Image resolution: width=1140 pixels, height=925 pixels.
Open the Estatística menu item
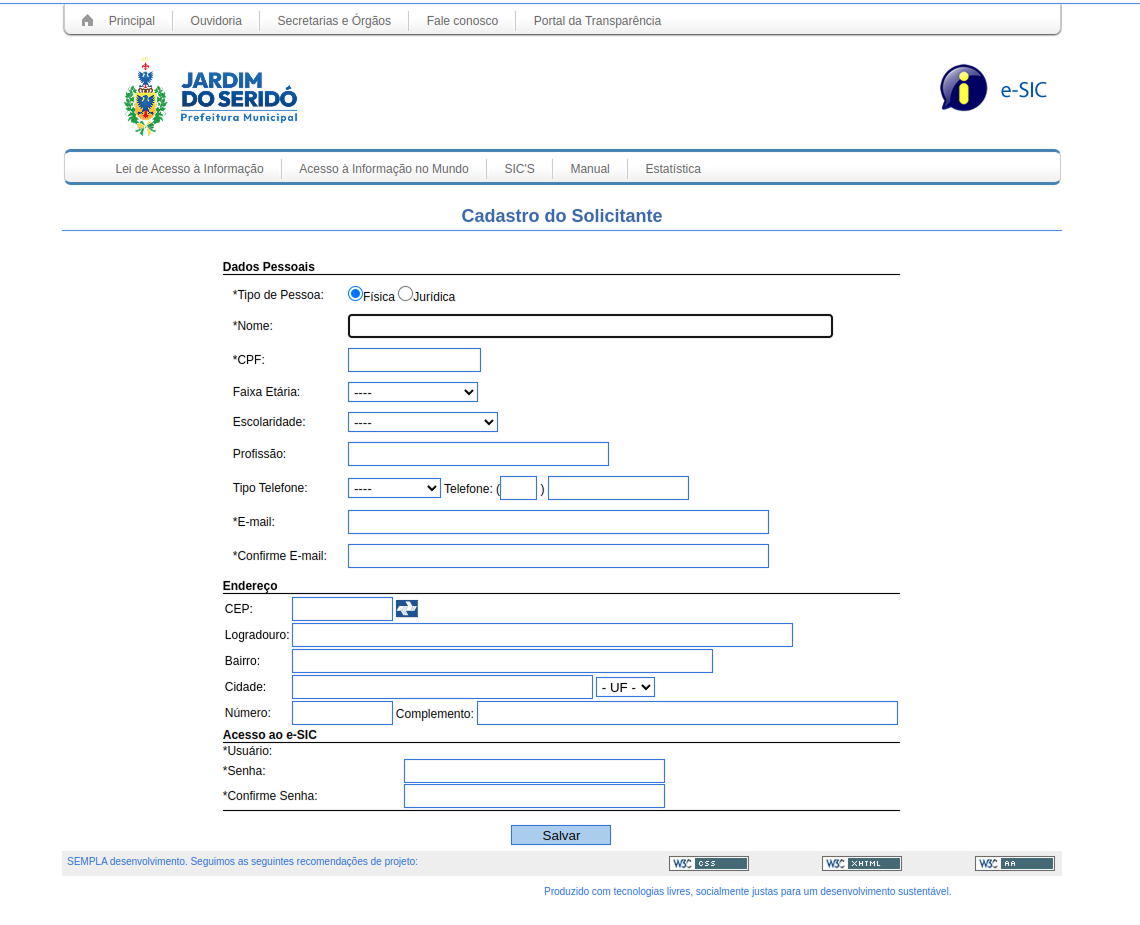(x=673, y=169)
